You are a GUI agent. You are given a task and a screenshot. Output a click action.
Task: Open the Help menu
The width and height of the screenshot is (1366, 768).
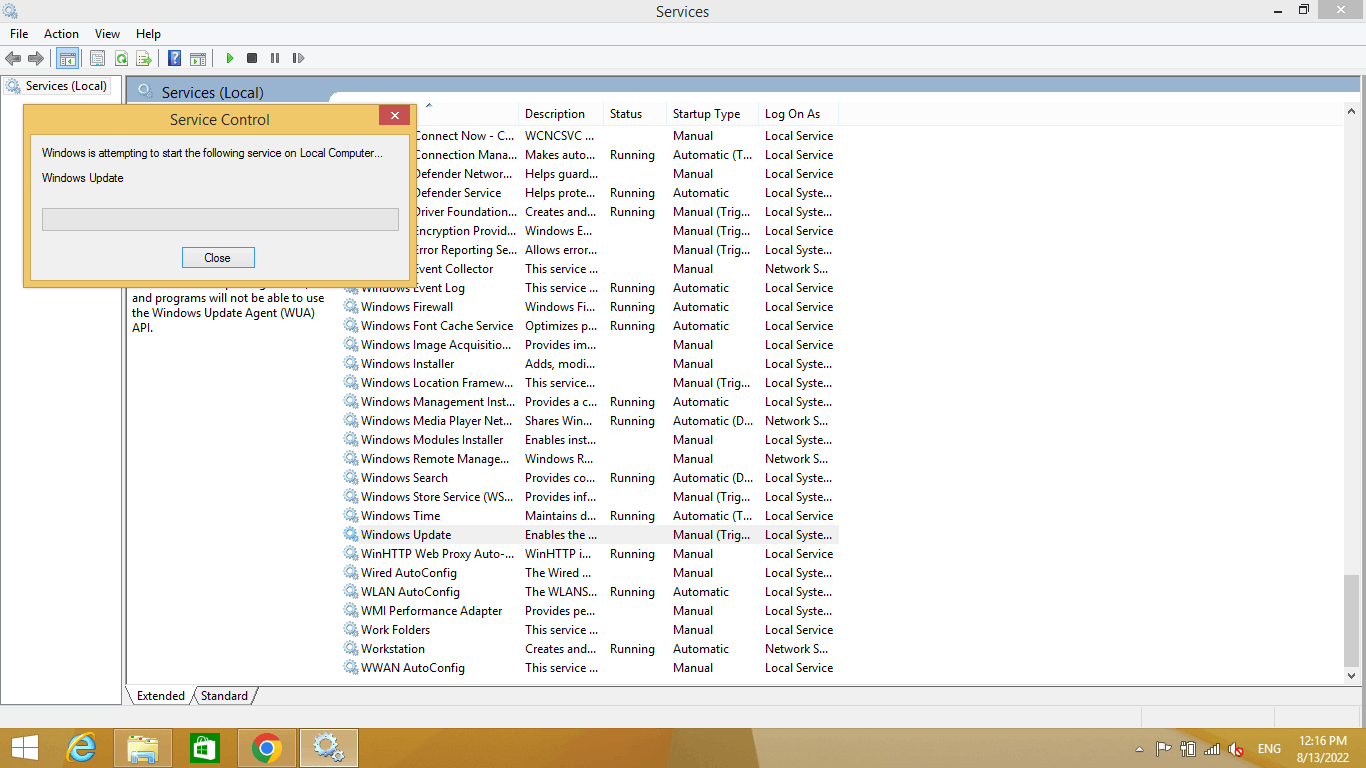point(148,34)
